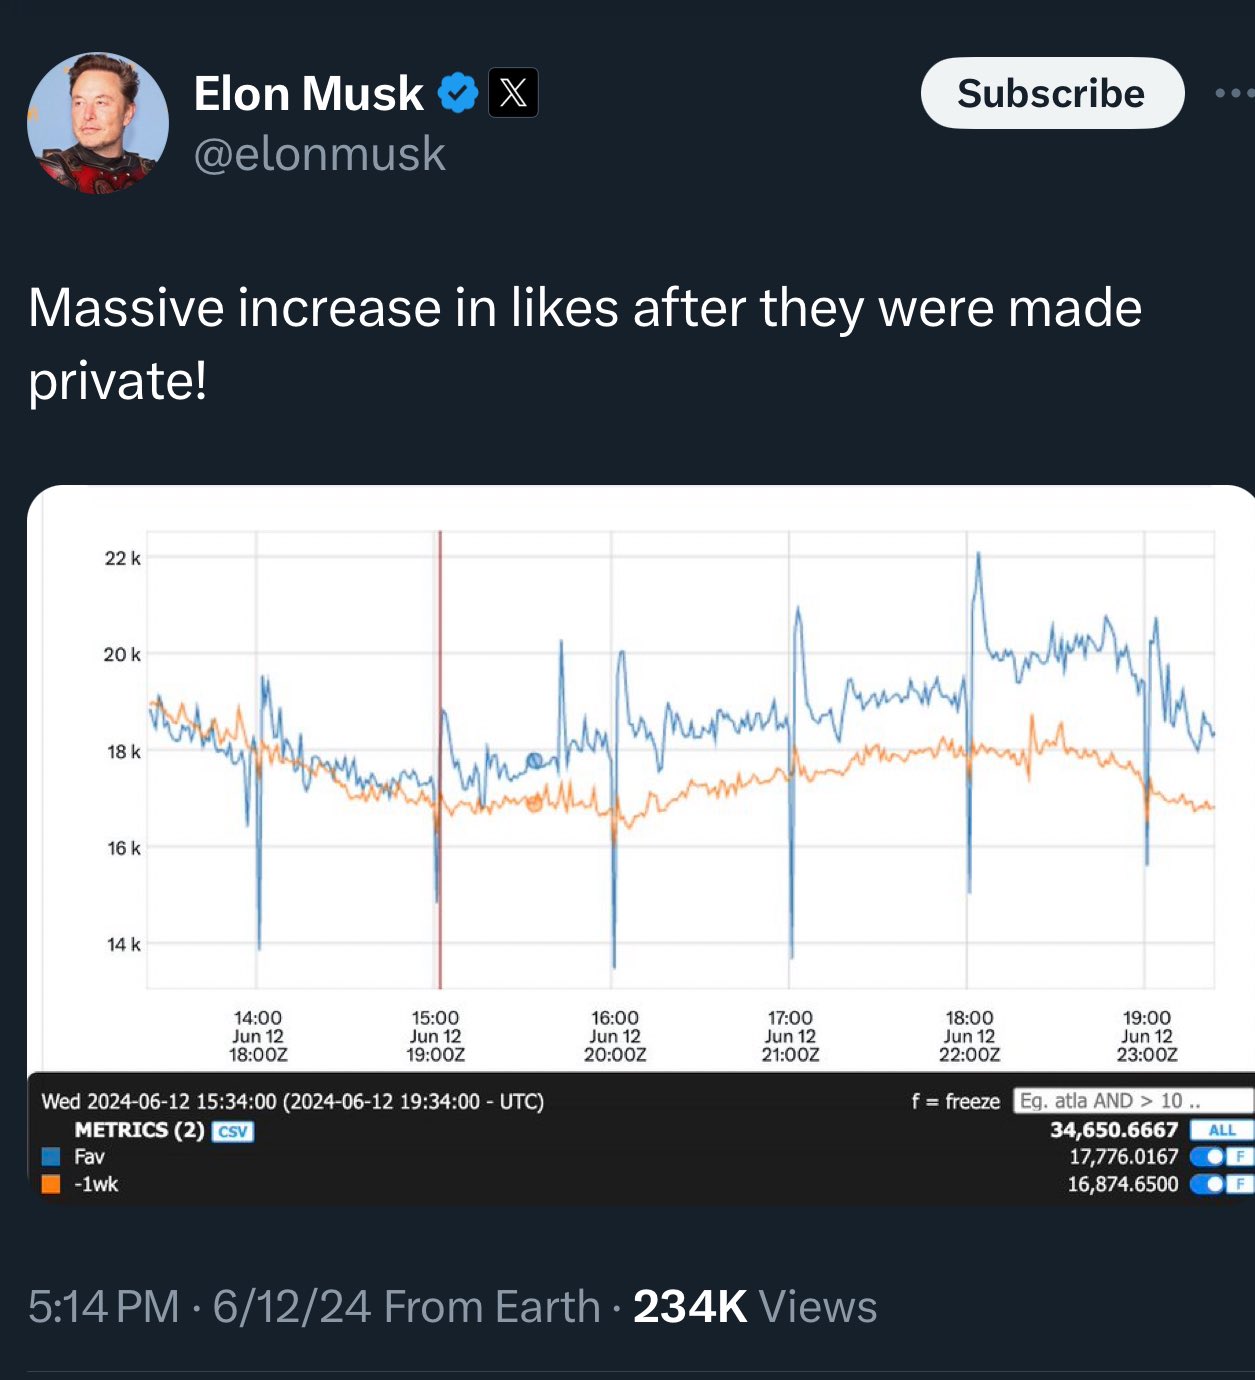The width and height of the screenshot is (1255, 1380).
Task: Toggle the -1wk metric switch
Action: pos(1211,1184)
